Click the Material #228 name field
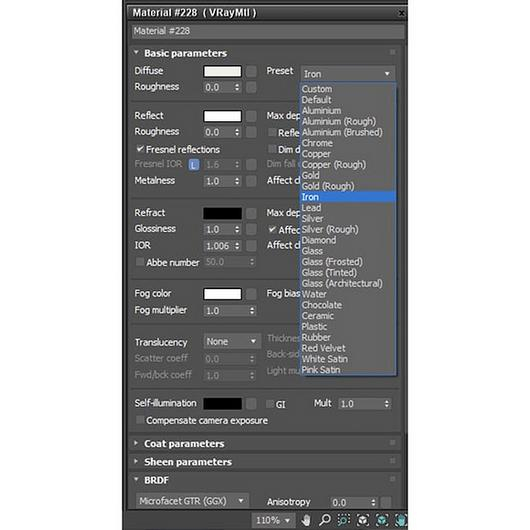530x530 pixels. click(x=268, y=31)
